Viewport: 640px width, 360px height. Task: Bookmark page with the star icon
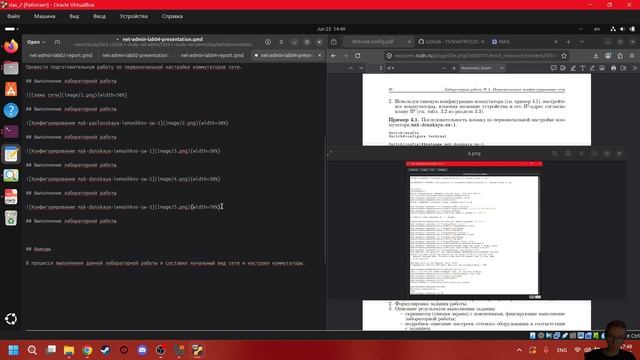point(564,56)
